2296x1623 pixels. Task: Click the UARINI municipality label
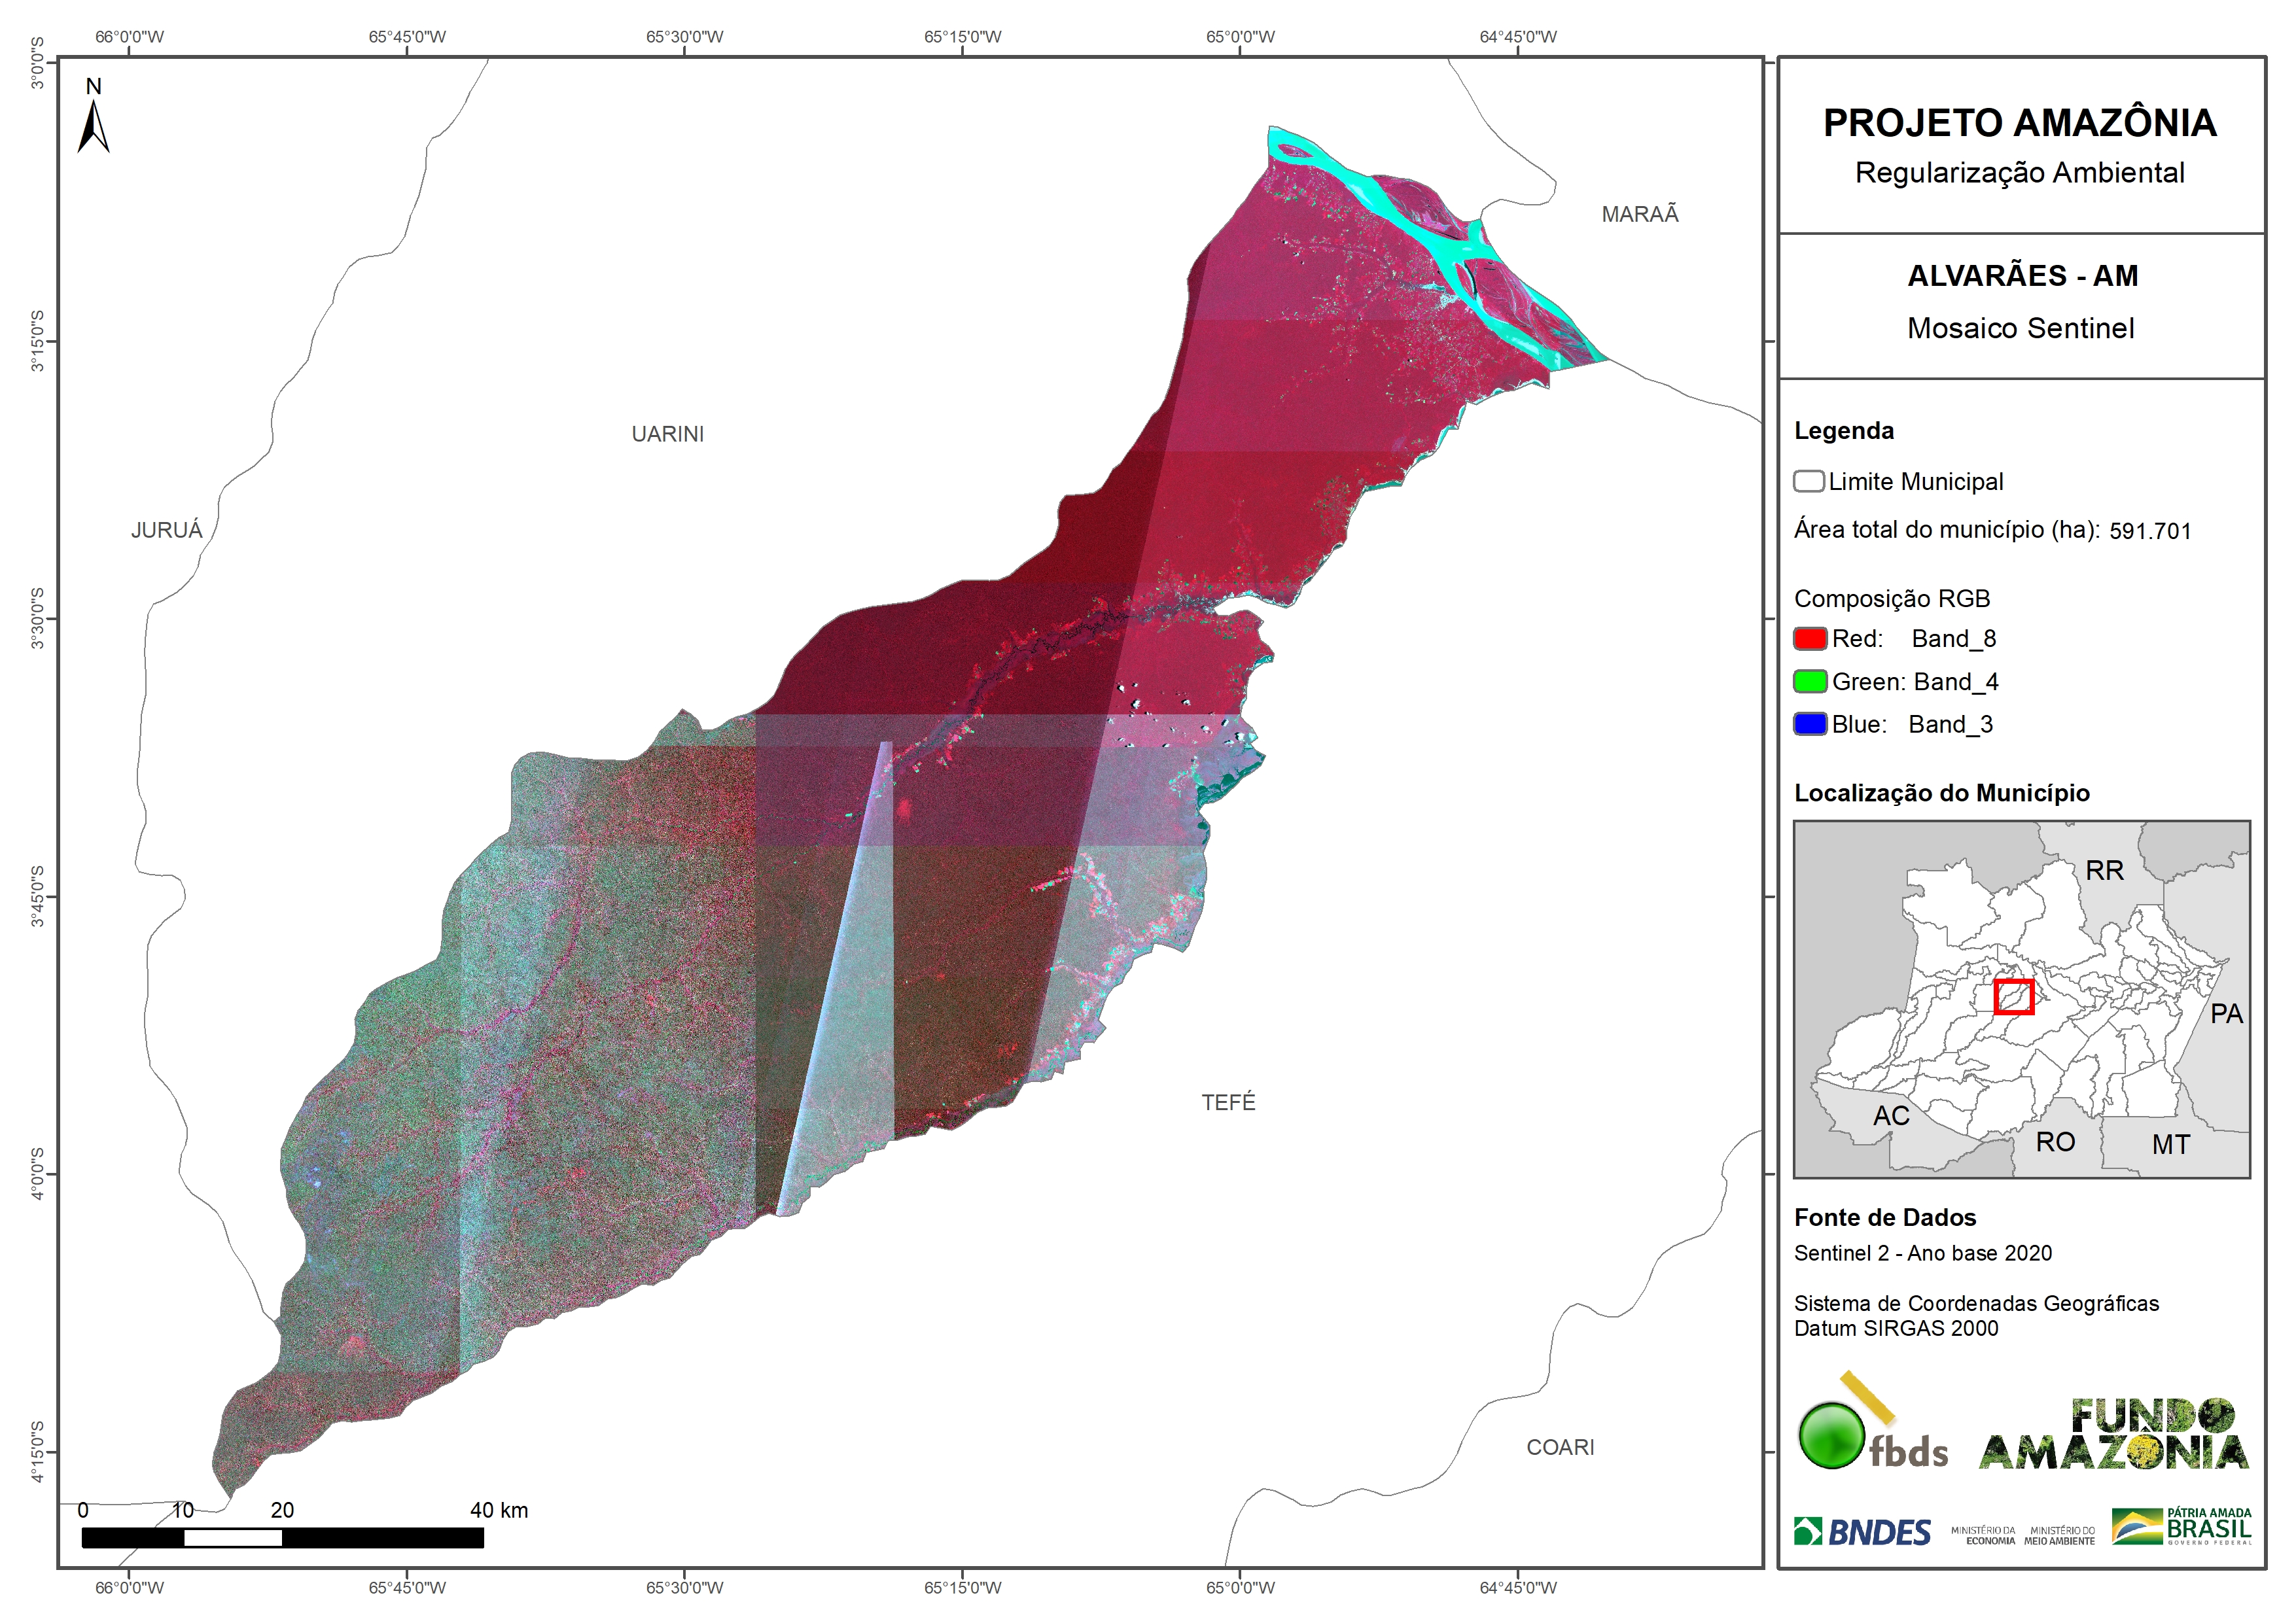[x=667, y=434]
